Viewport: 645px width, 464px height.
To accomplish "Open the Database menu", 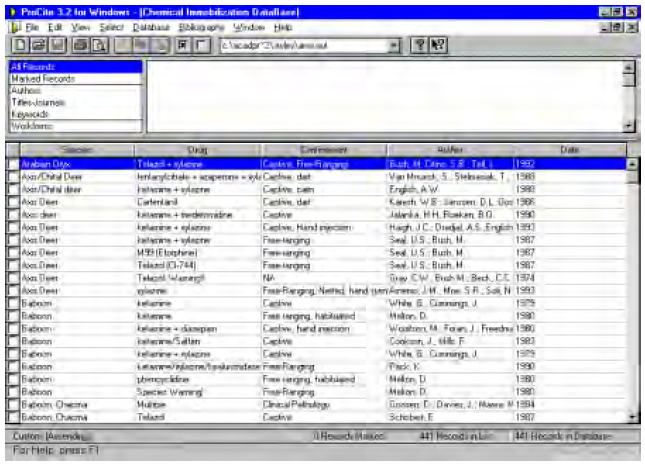I will 151,28.
